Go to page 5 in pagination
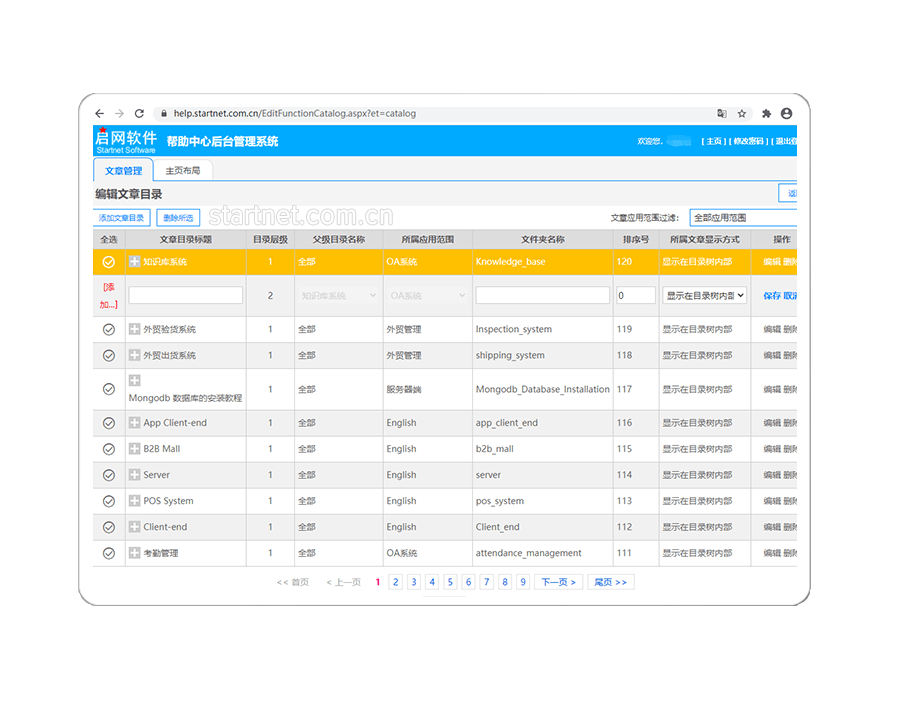The width and height of the screenshot is (900, 720). 450,582
